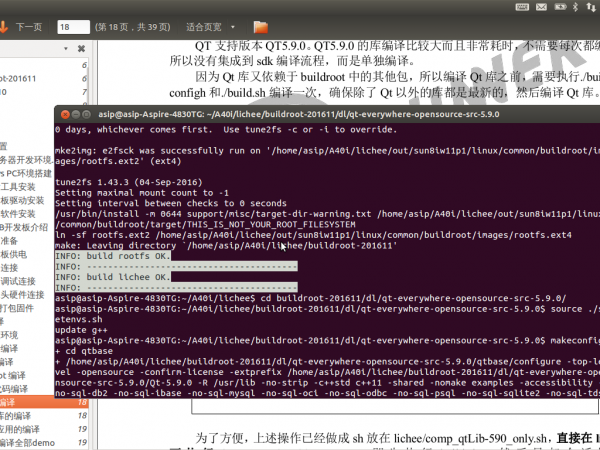
Task: Focus the page number field showing 18
Action: pyautogui.click(x=74, y=27)
